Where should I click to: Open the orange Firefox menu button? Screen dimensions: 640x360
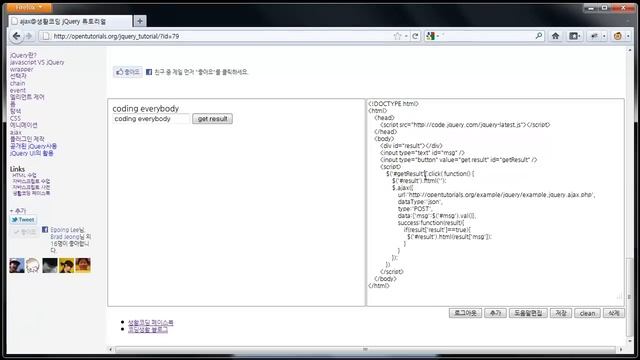coord(29,7)
